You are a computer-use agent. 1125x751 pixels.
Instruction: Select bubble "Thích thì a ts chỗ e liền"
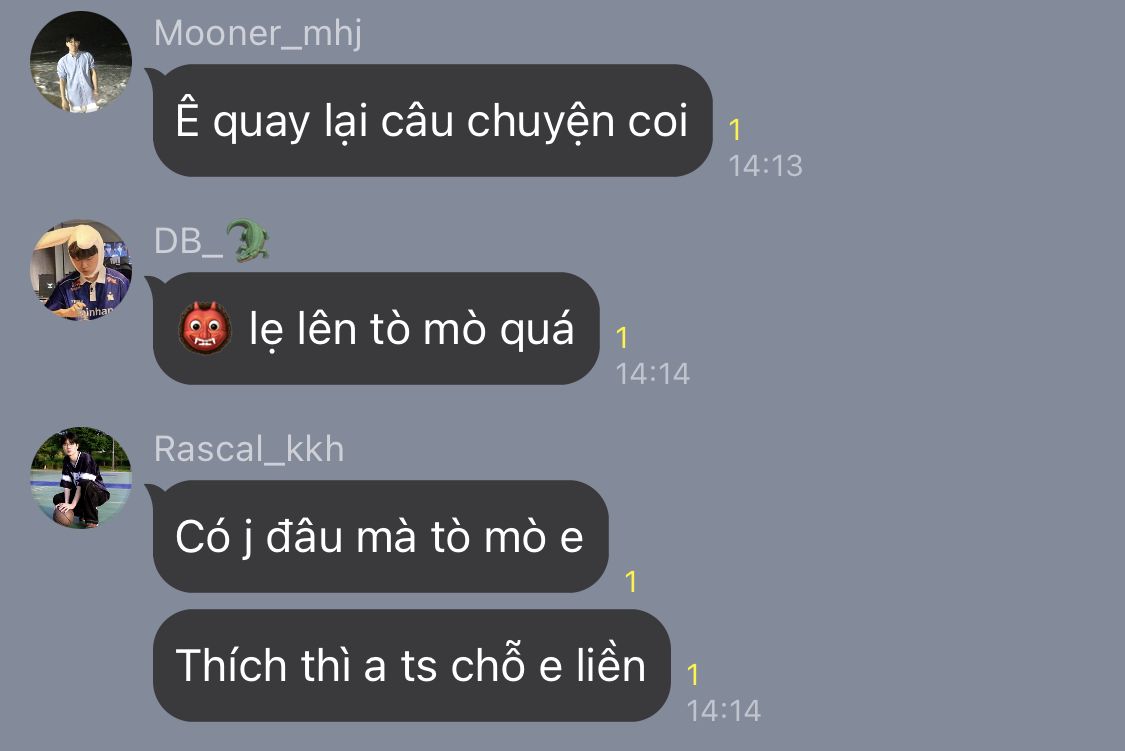coord(411,666)
